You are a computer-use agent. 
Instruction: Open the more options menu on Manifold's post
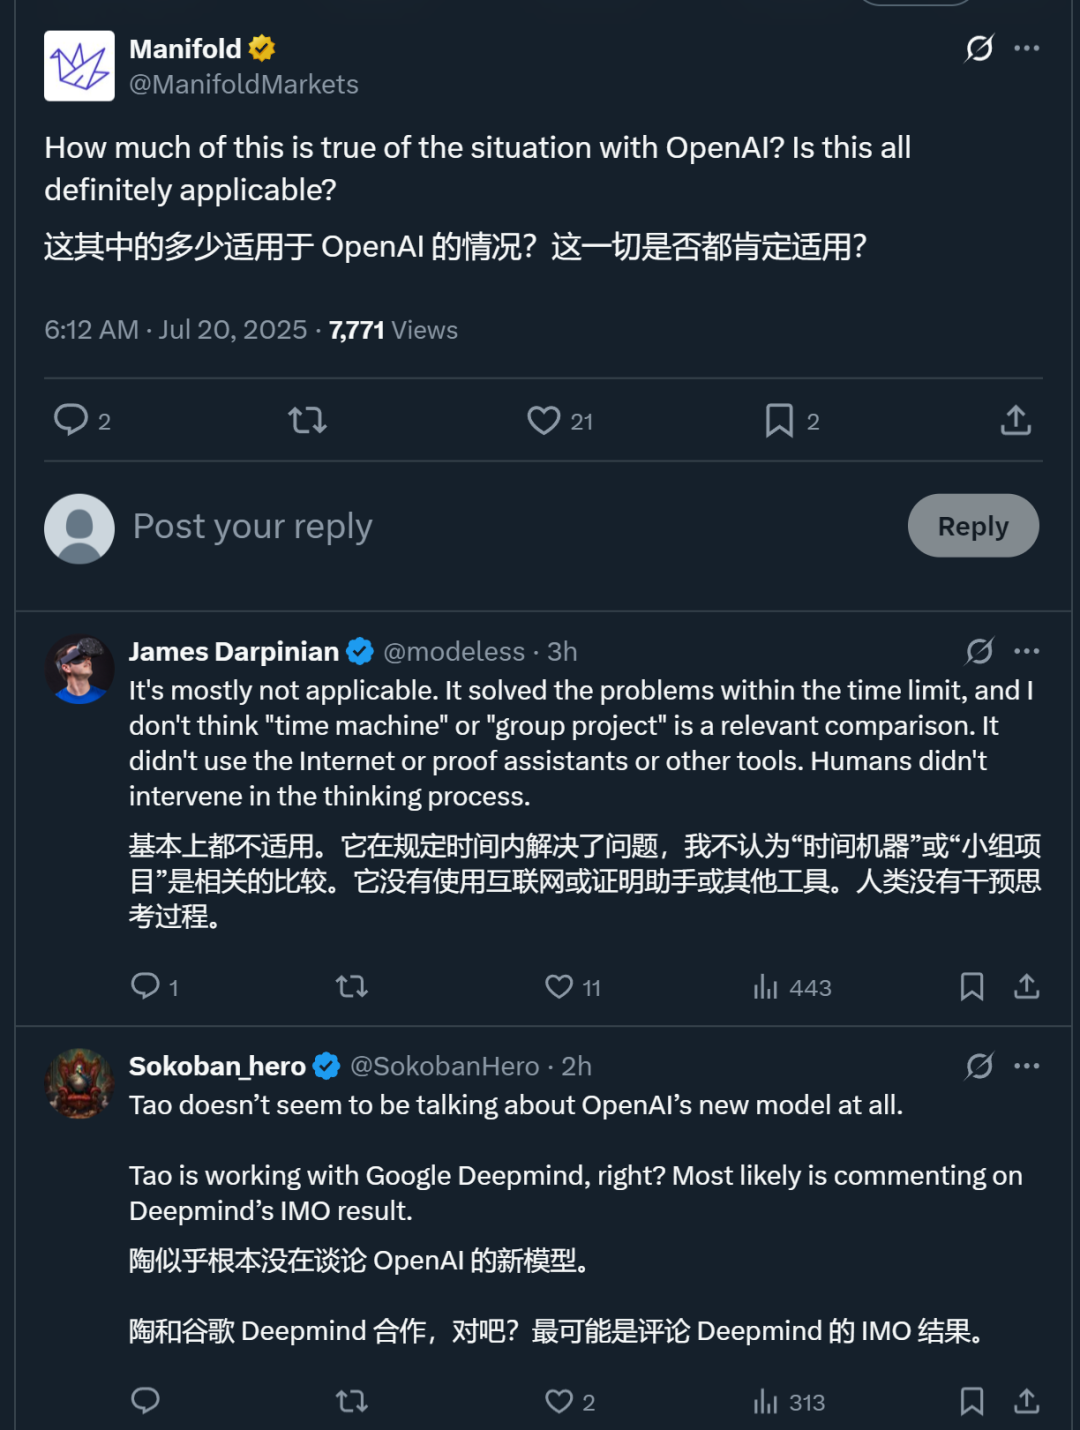[1027, 48]
